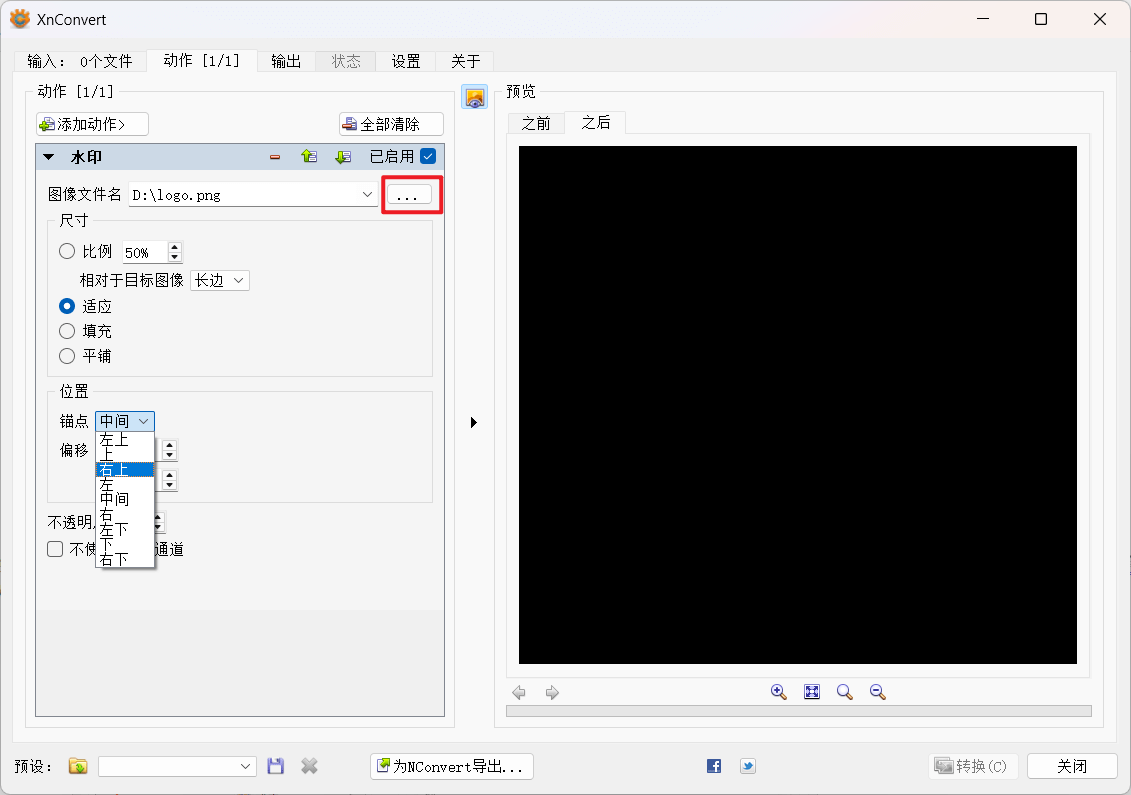Viewport: 1131px width, 795px height.
Task: Delete the preset with the gray X icon
Action: (309, 766)
